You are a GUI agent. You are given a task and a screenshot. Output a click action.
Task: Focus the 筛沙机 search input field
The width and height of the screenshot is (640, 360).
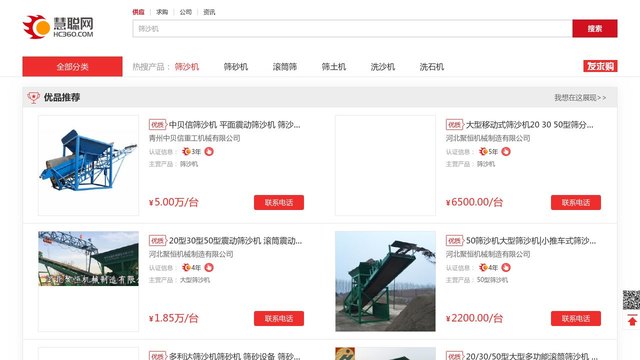click(352, 29)
